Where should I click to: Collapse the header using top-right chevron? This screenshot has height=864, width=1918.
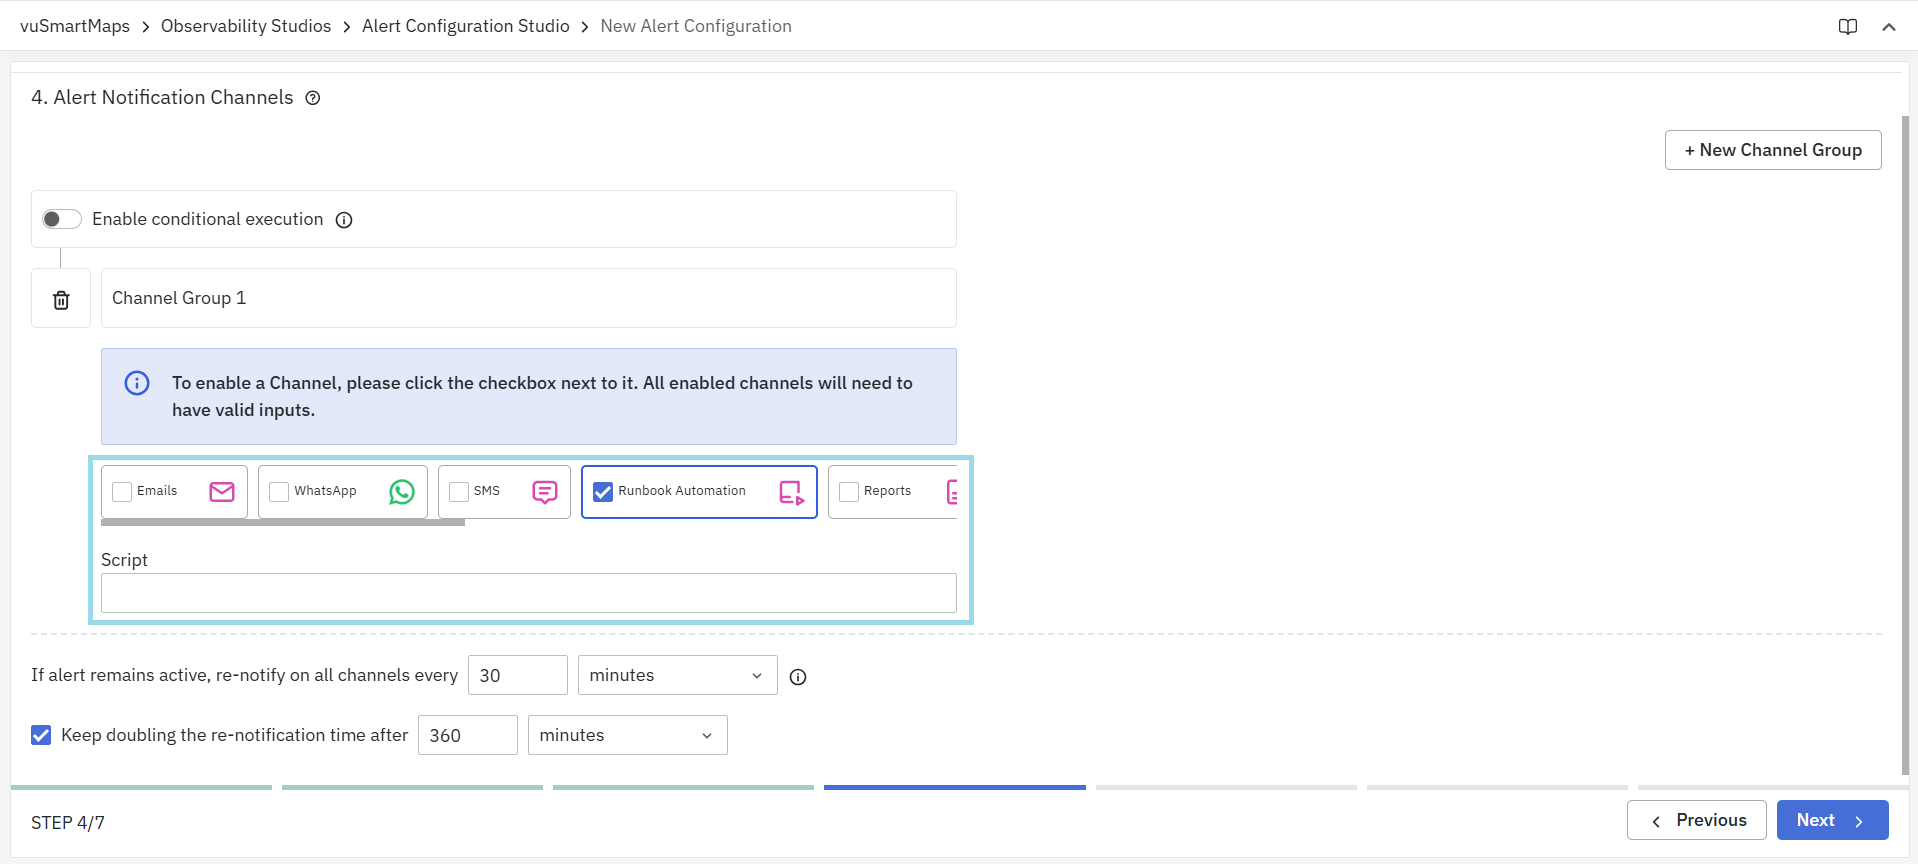[x=1889, y=27]
